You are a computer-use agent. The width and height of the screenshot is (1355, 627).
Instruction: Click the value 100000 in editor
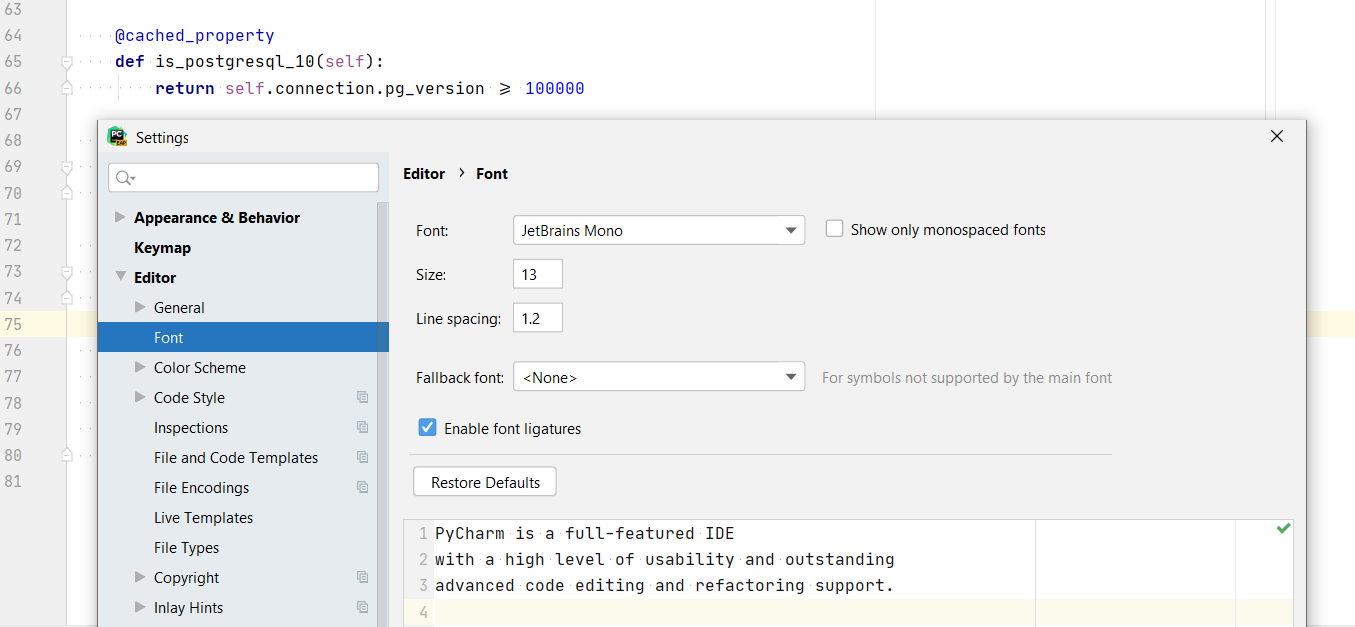coord(554,88)
